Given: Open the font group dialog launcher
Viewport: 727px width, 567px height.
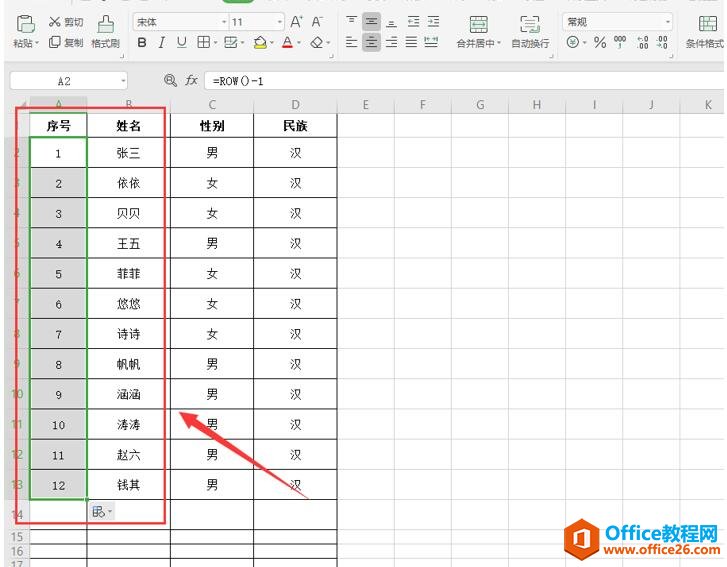Looking at the screenshot, I should click(332, 56).
